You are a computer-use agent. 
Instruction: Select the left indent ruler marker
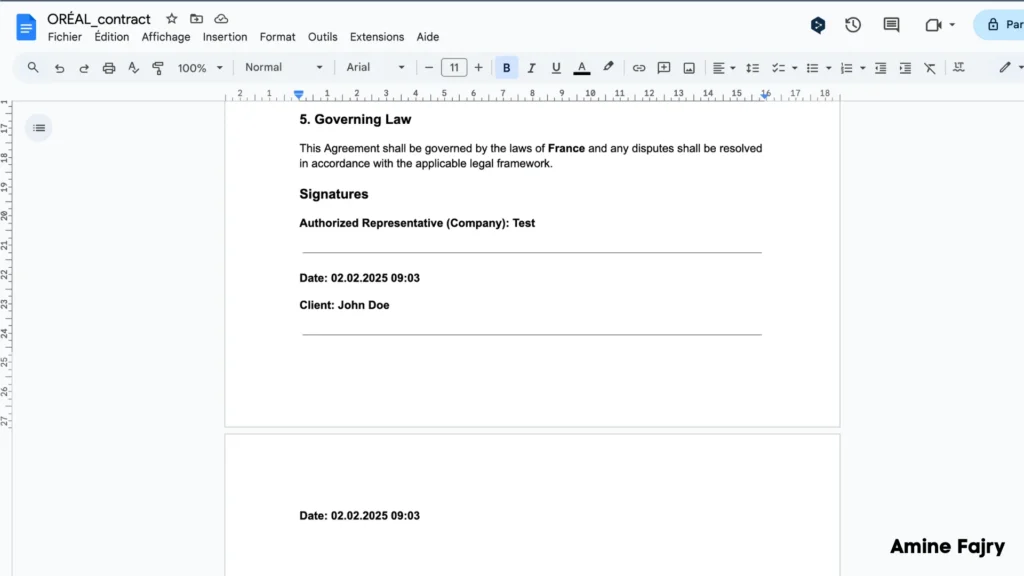click(298, 95)
